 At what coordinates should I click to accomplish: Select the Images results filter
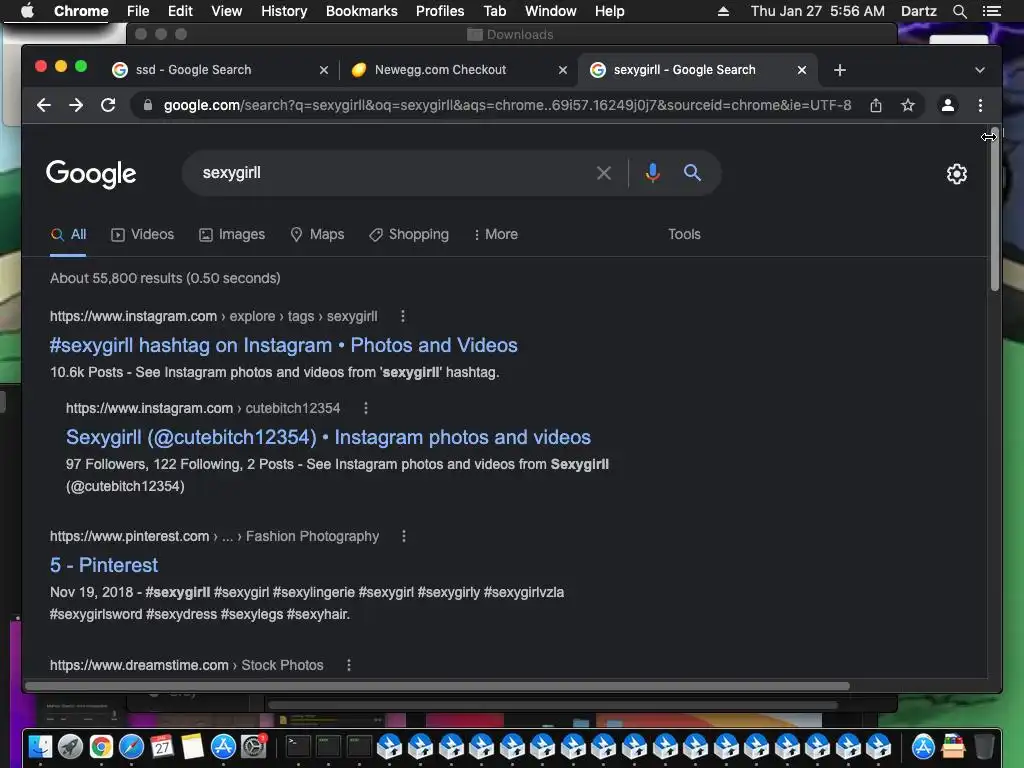tap(232, 234)
